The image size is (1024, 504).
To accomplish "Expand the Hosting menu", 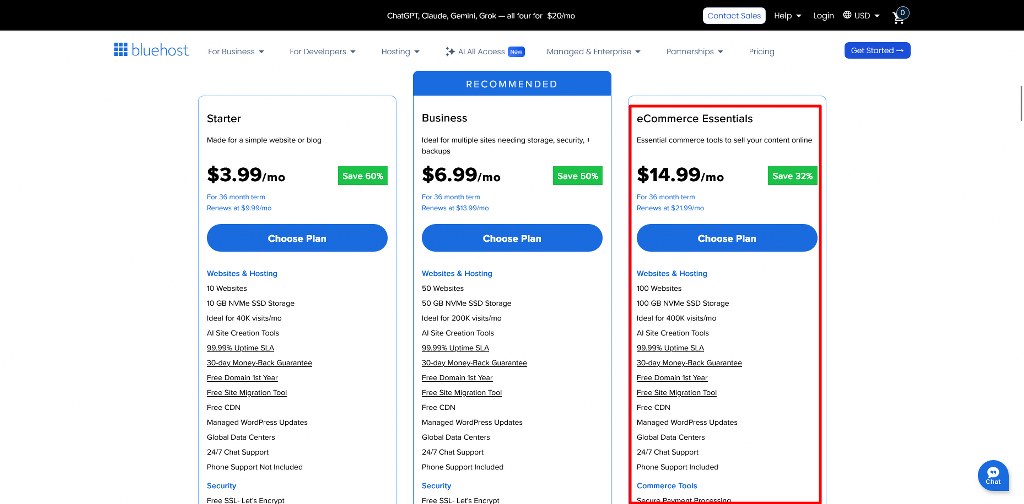I will [x=400, y=51].
